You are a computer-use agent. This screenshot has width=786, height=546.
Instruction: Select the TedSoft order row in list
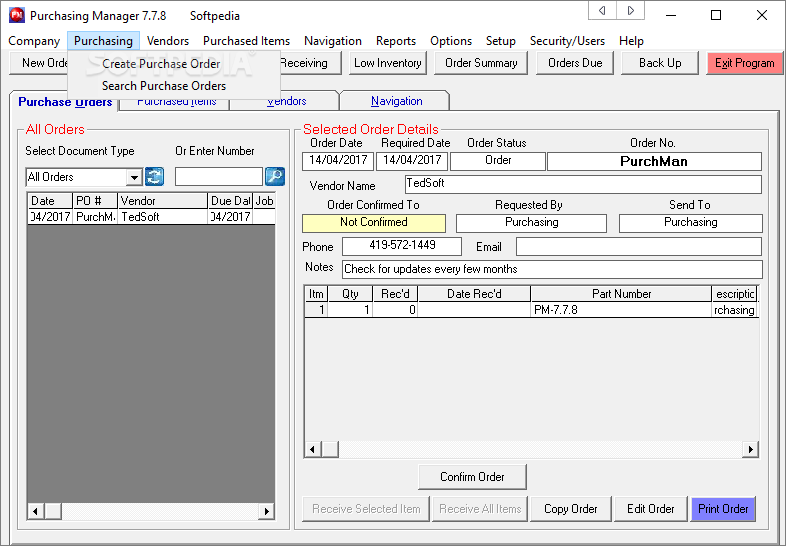coord(151,217)
